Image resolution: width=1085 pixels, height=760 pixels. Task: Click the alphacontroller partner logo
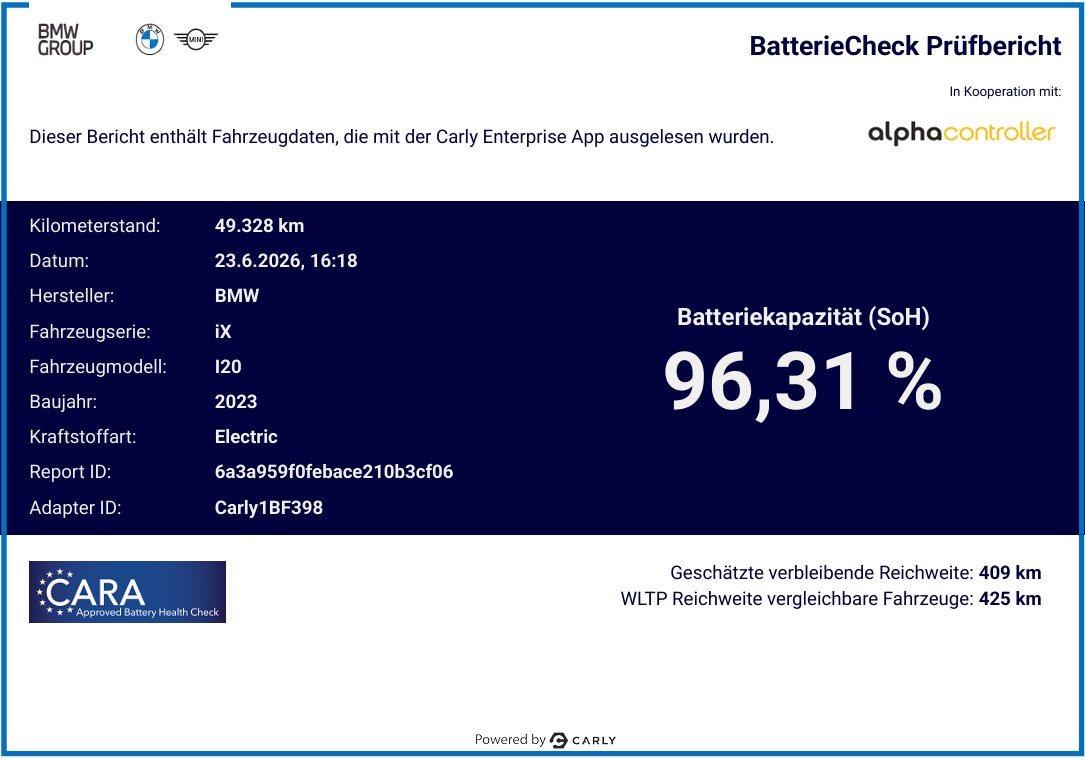pos(961,132)
